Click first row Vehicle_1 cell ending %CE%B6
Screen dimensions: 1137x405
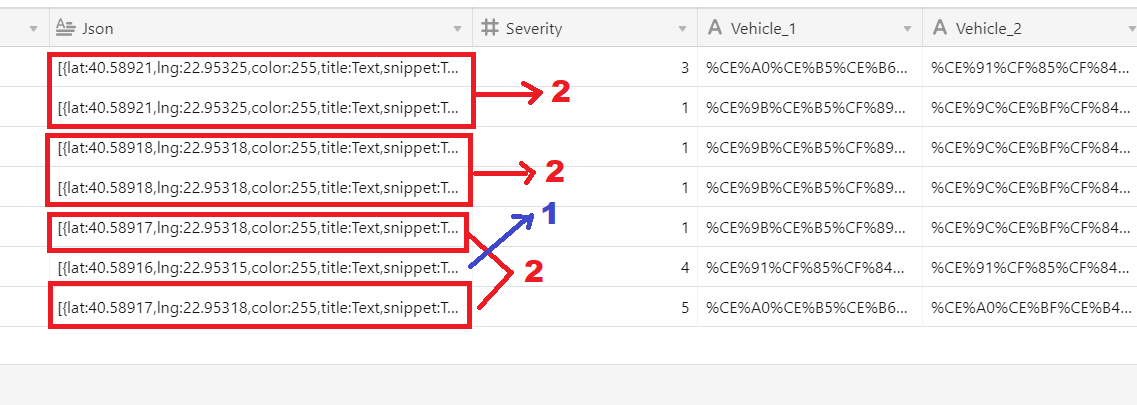(x=810, y=67)
